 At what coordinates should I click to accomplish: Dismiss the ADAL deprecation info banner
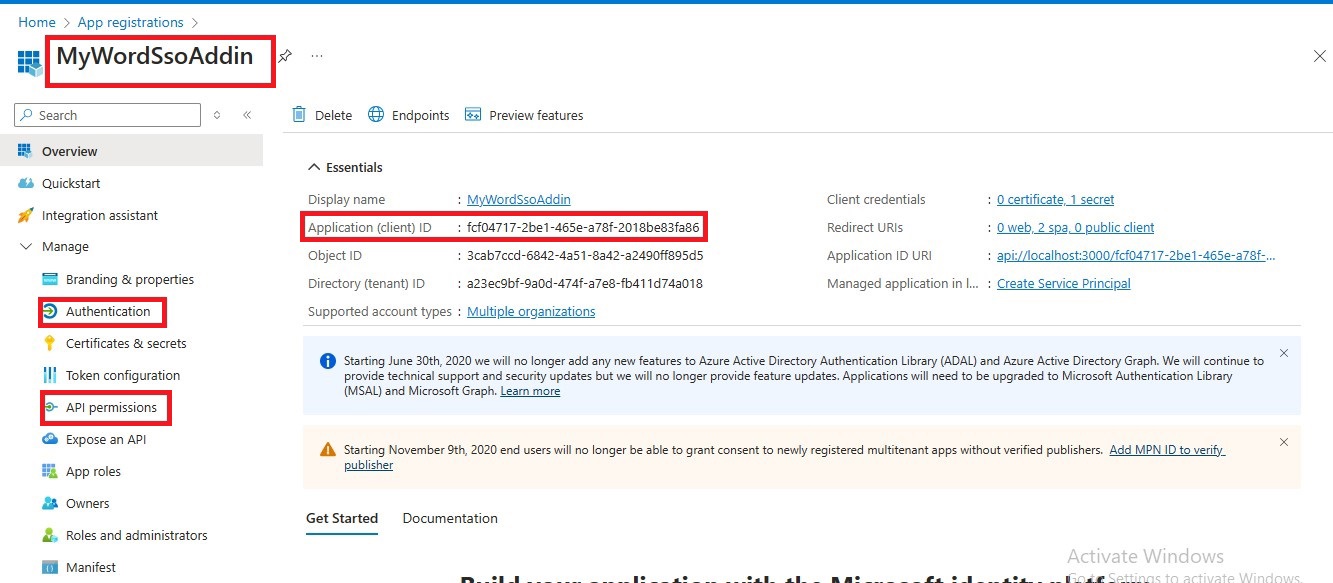[1284, 354]
